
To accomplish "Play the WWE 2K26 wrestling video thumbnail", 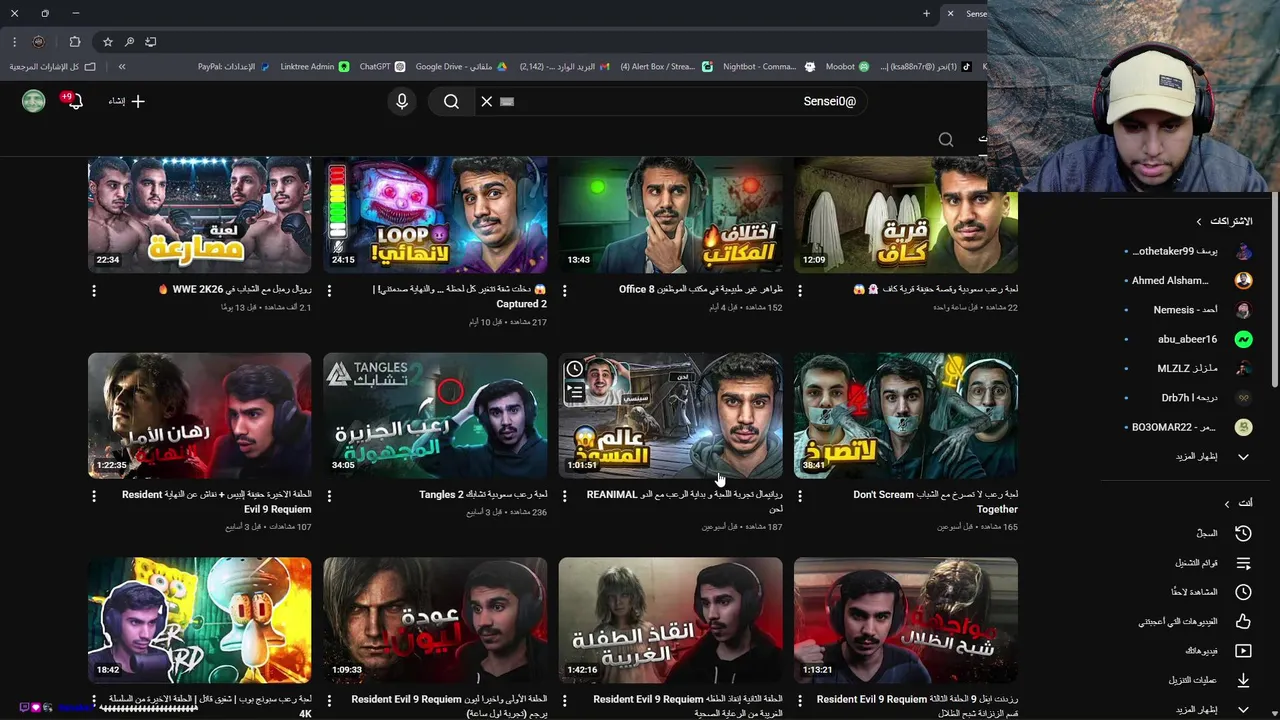I will (x=199, y=214).
